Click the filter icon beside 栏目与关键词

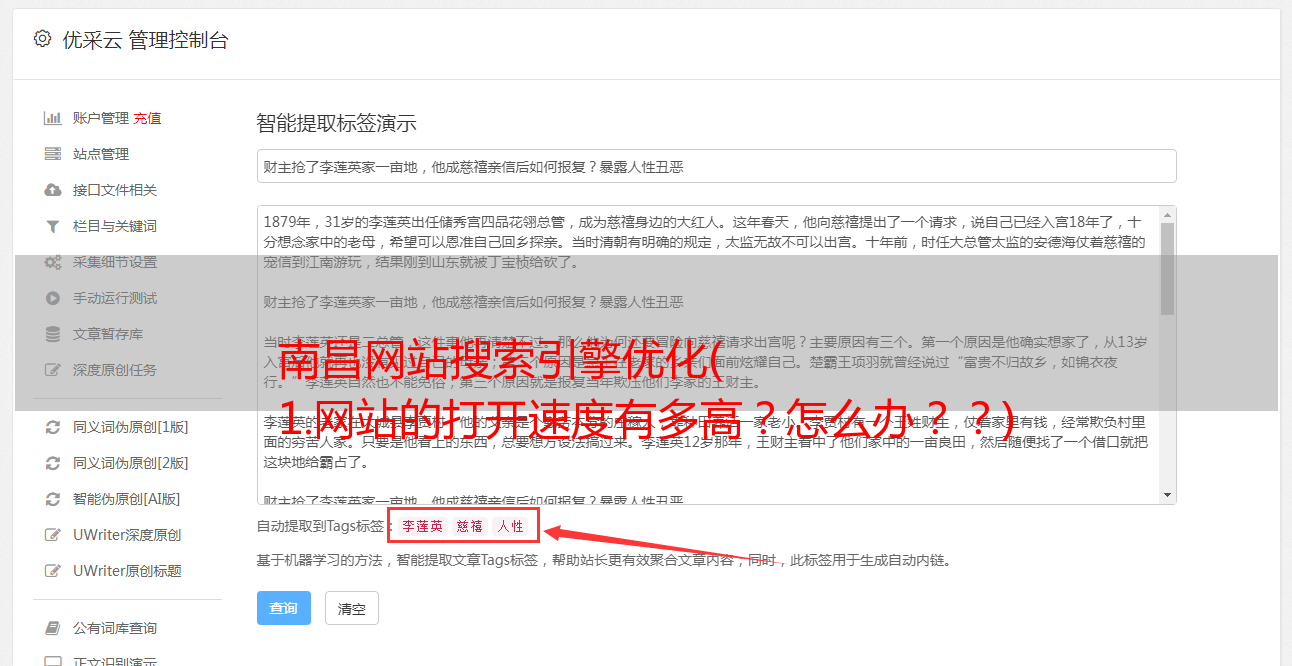click(53, 226)
